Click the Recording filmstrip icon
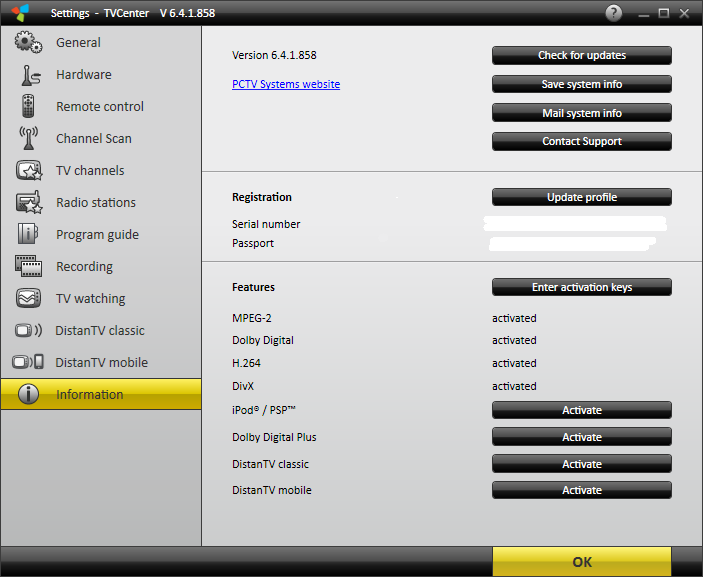This screenshot has height=577, width=703. (28, 266)
